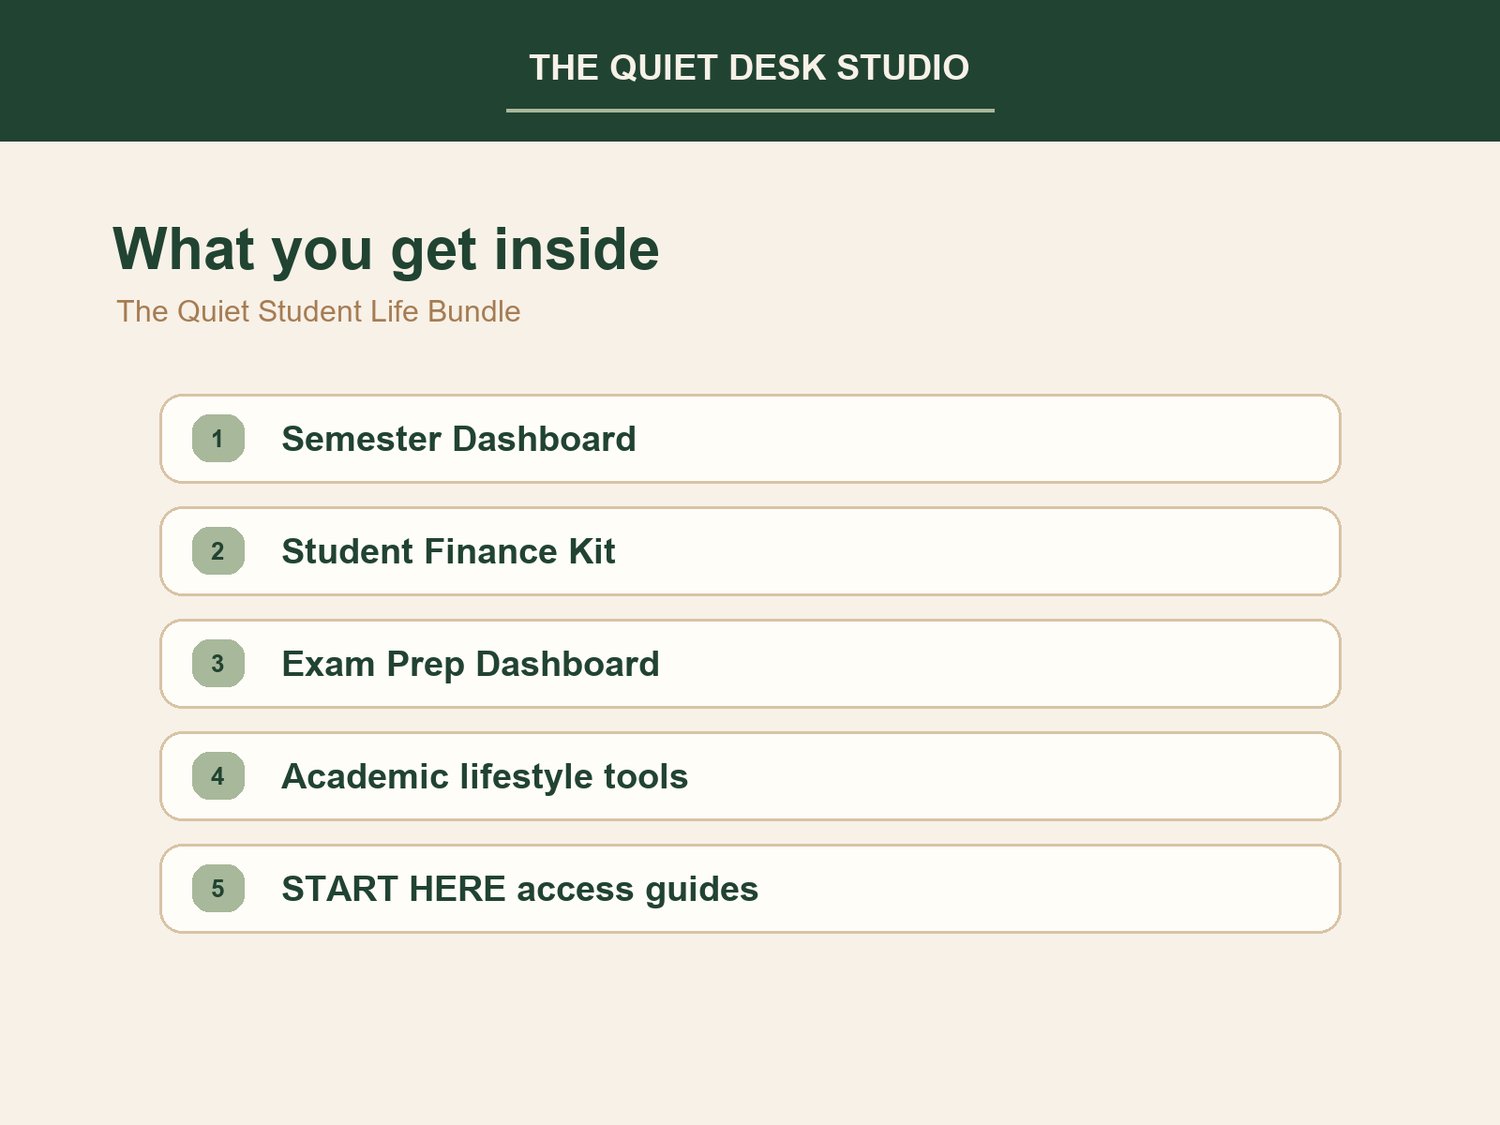Click the Academic lifestyle tools label text
Image resolution: width=1500 pixels, height=1125 pixels.
(485, 776)
